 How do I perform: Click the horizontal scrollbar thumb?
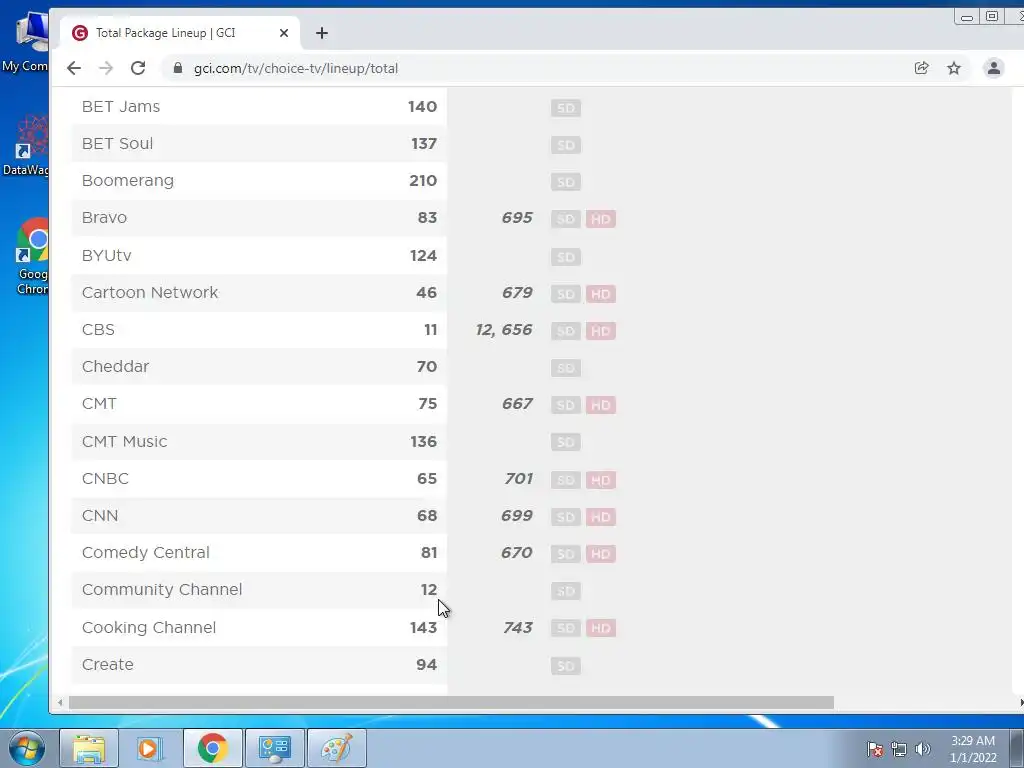[451, 703]
